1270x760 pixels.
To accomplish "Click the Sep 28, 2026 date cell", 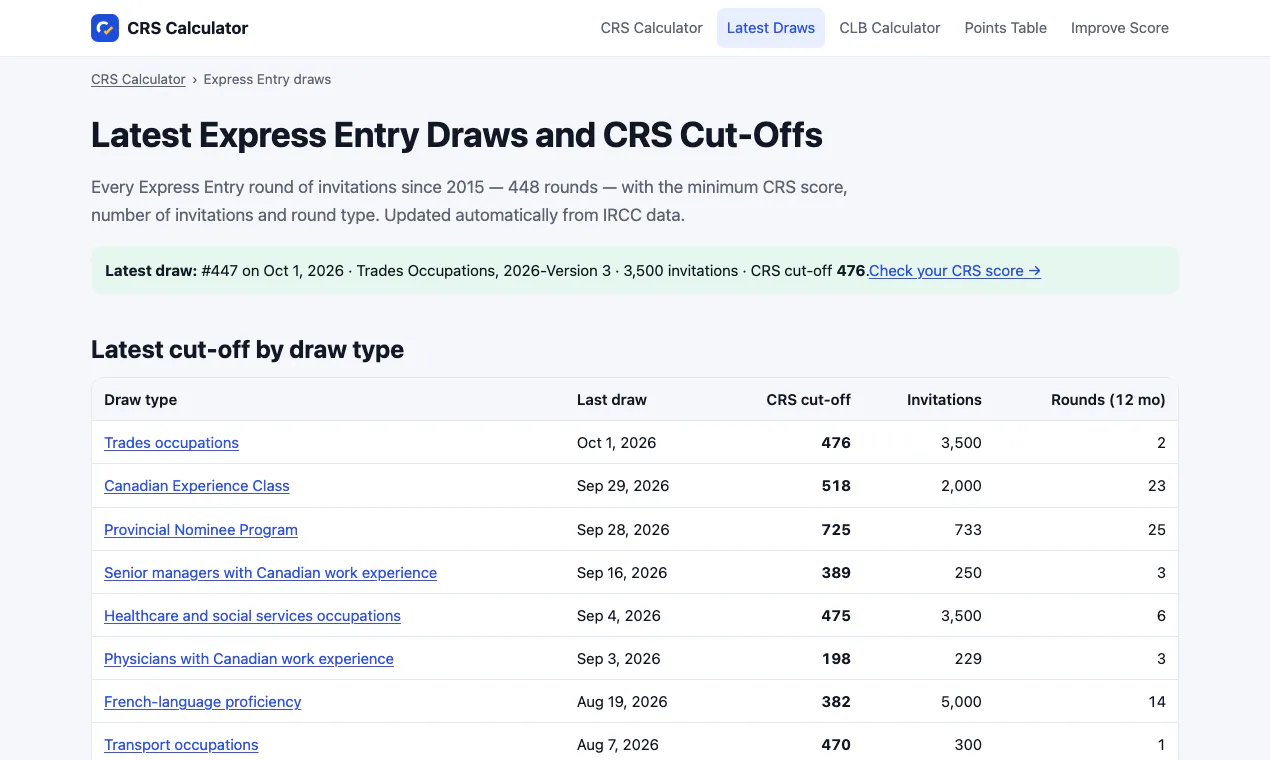I will click(623, 530).
